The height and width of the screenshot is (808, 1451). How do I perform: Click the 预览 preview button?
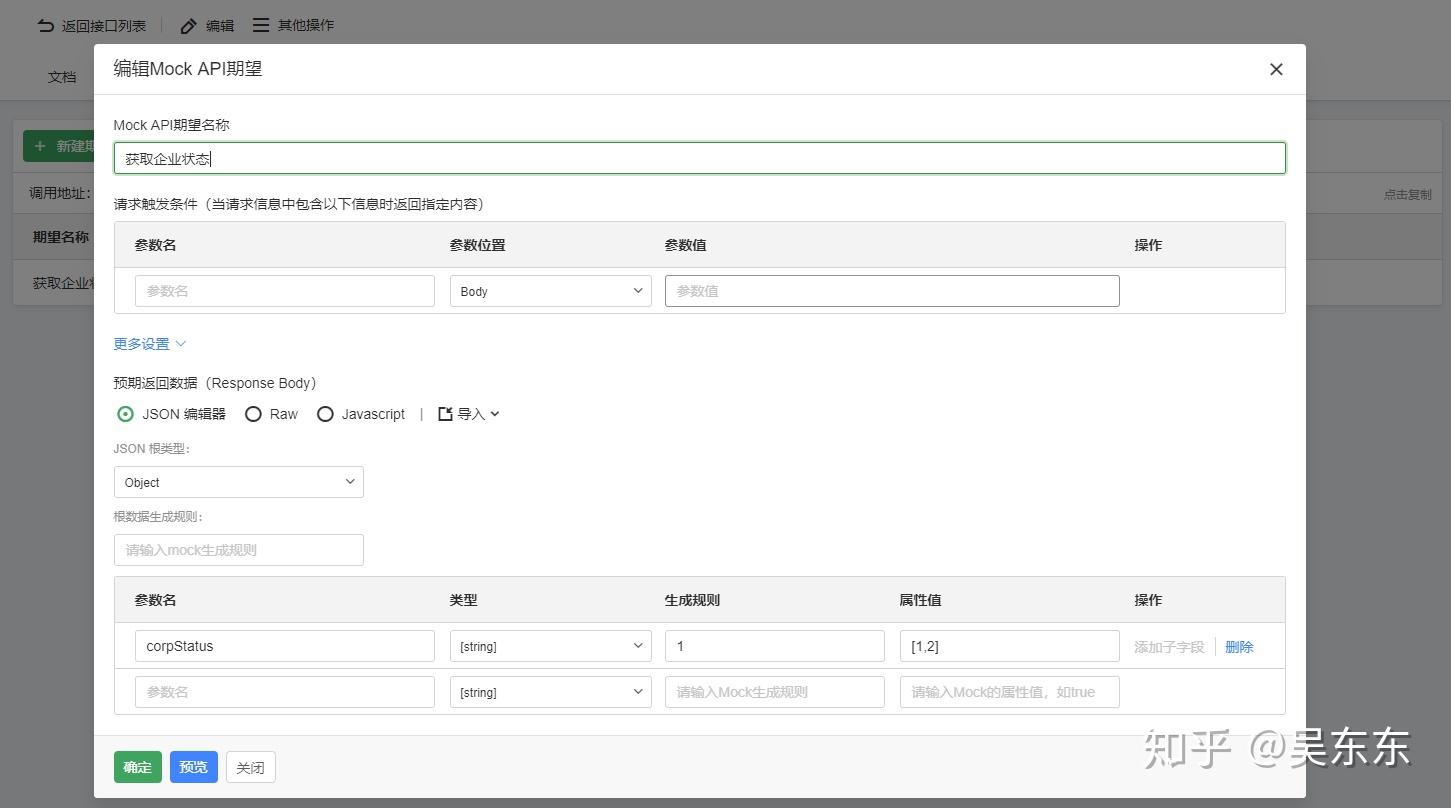193,767
